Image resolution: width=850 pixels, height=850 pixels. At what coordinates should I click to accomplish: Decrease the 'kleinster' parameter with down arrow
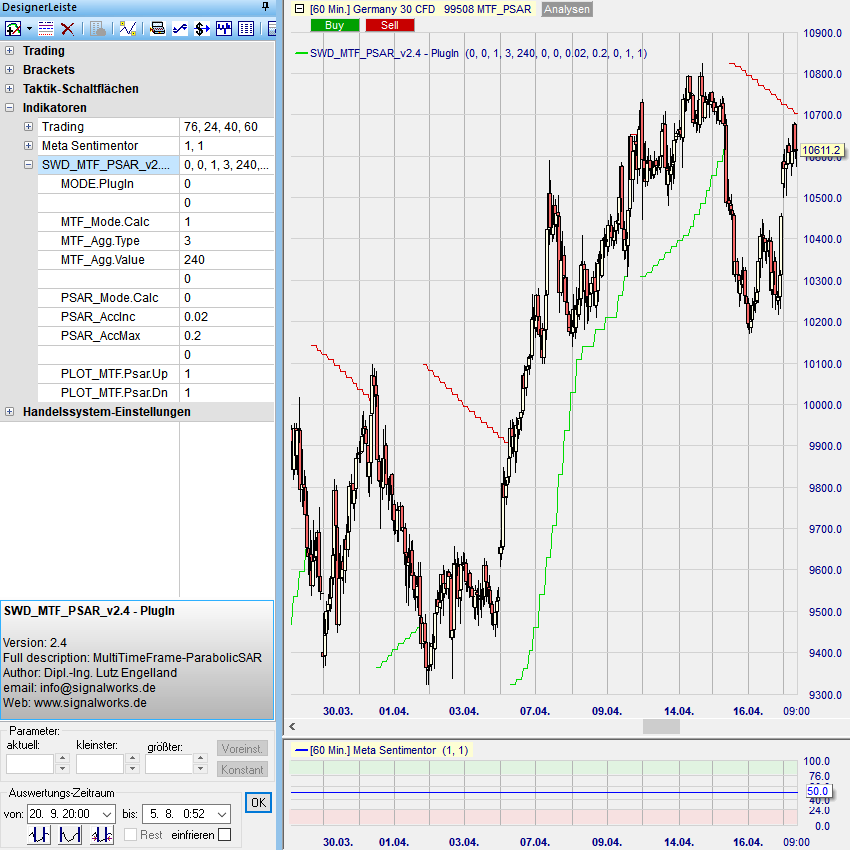pos(132,769)
